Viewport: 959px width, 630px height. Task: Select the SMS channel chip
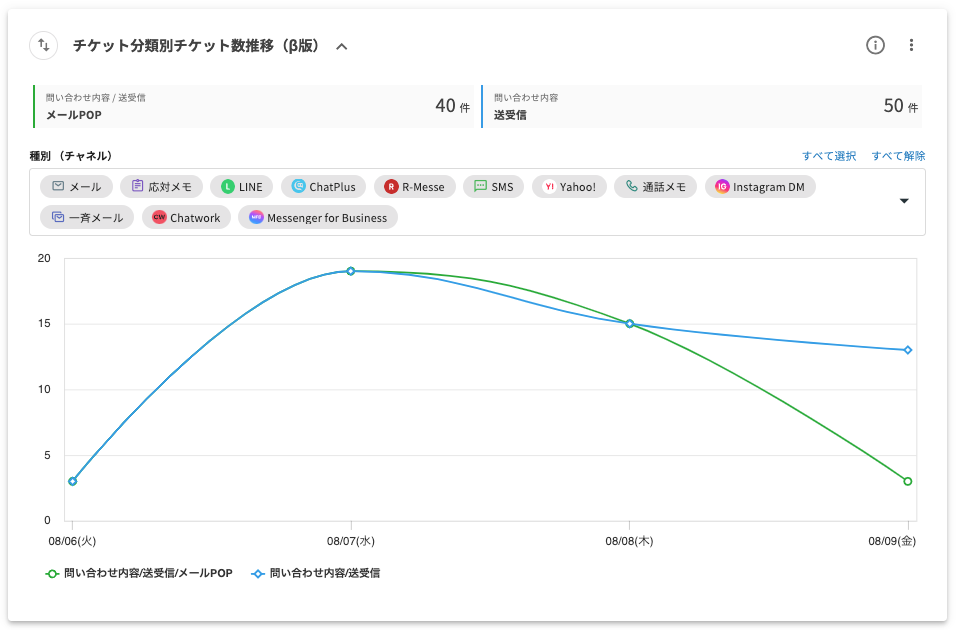click(x=493, y=187)
